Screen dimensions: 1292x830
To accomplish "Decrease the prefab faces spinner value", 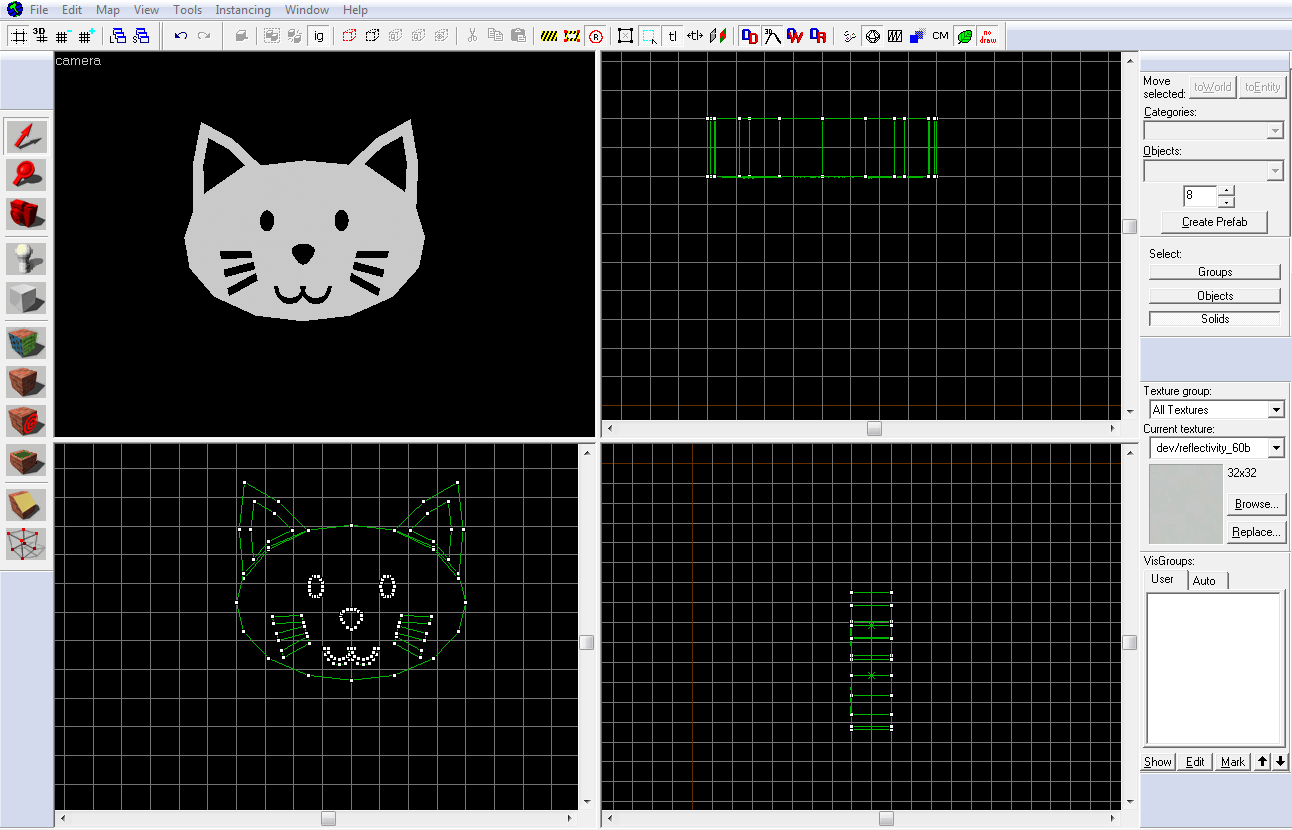I will point(1226,201).
